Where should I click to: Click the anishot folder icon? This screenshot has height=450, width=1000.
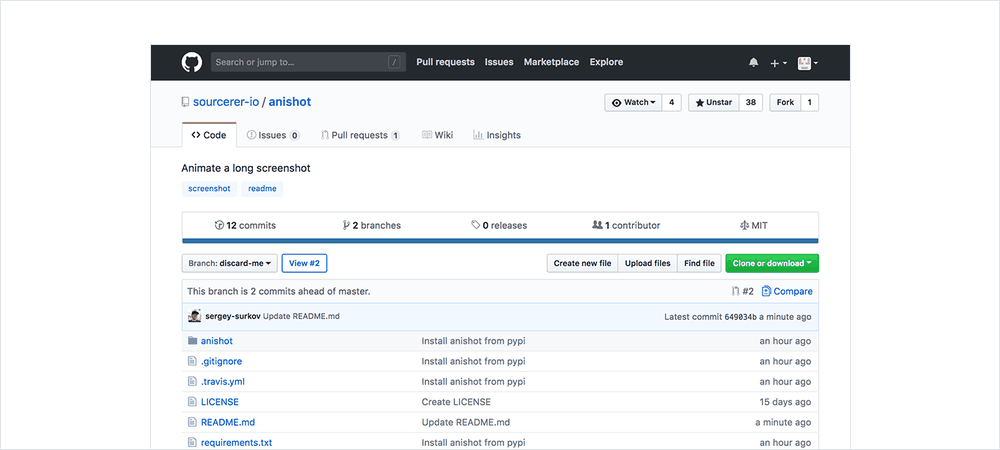(192, 341)
